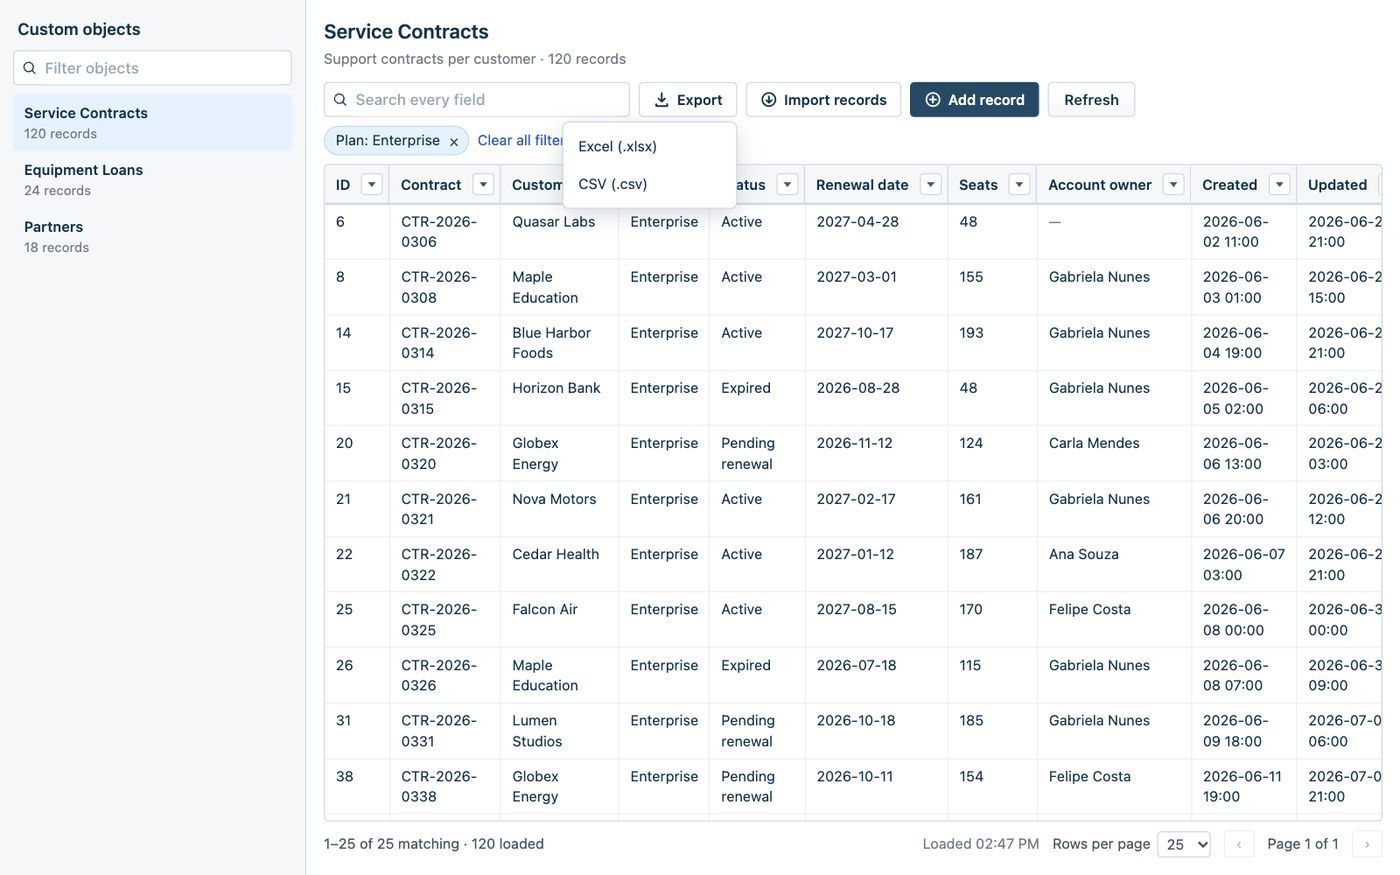Click customer Cedar Health
The image size is (1400, 875).
coord(555,554)
